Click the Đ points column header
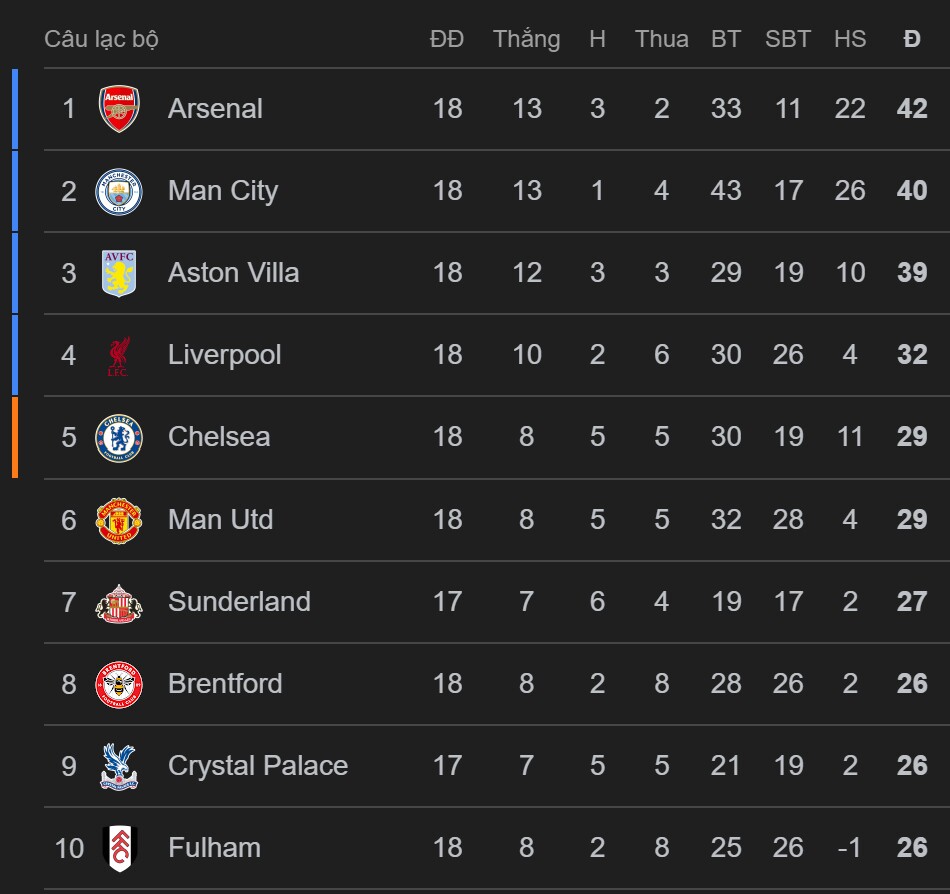The image size is (950, 894). (911, 39)
